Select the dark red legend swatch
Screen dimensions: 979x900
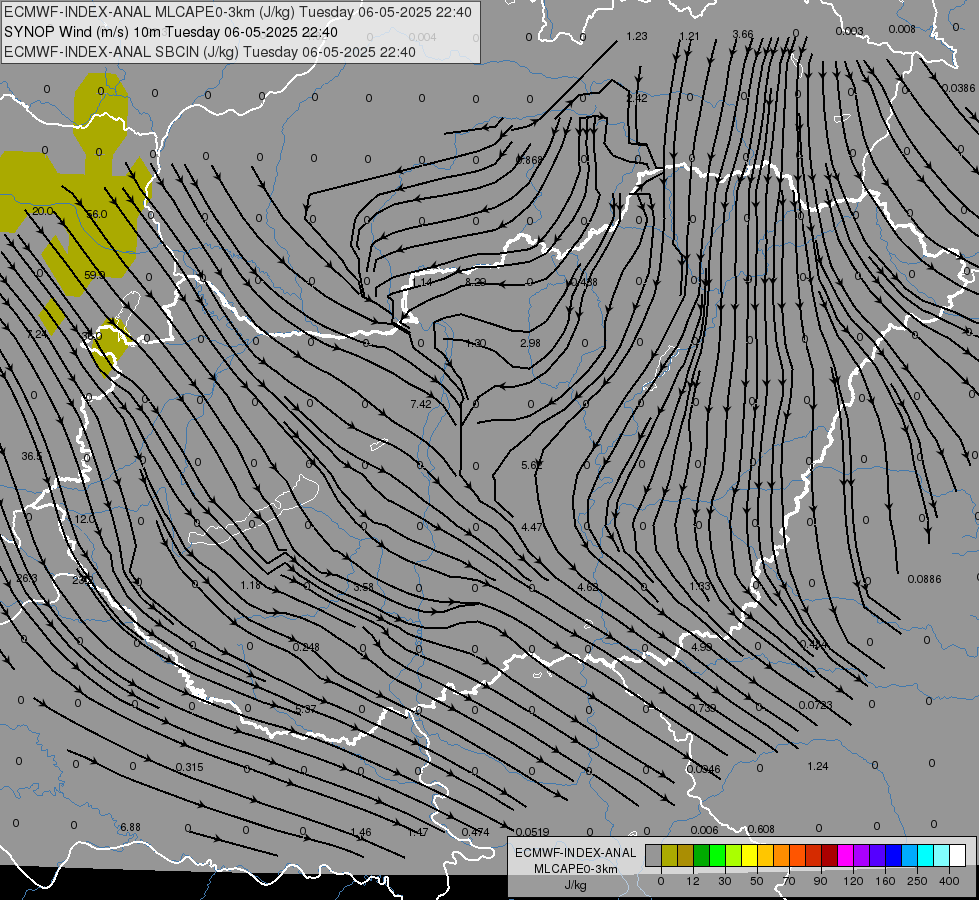coord(829,856)
